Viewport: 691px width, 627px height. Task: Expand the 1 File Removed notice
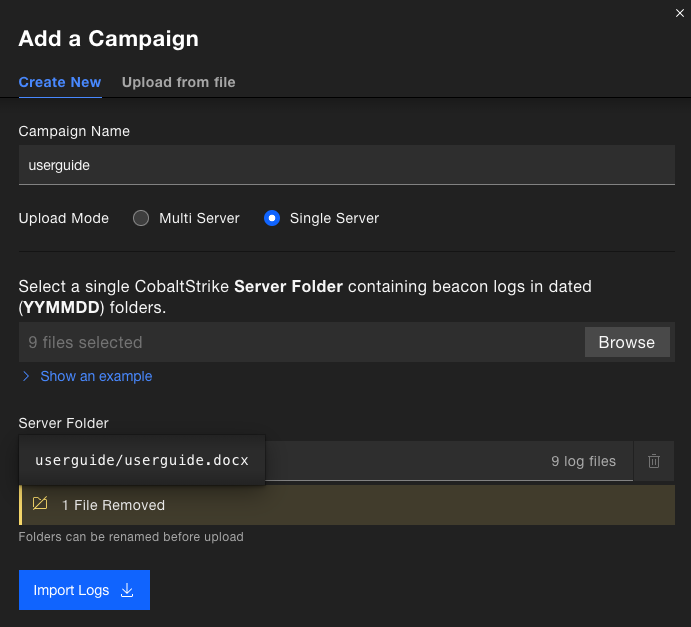(x=347, y=505)
